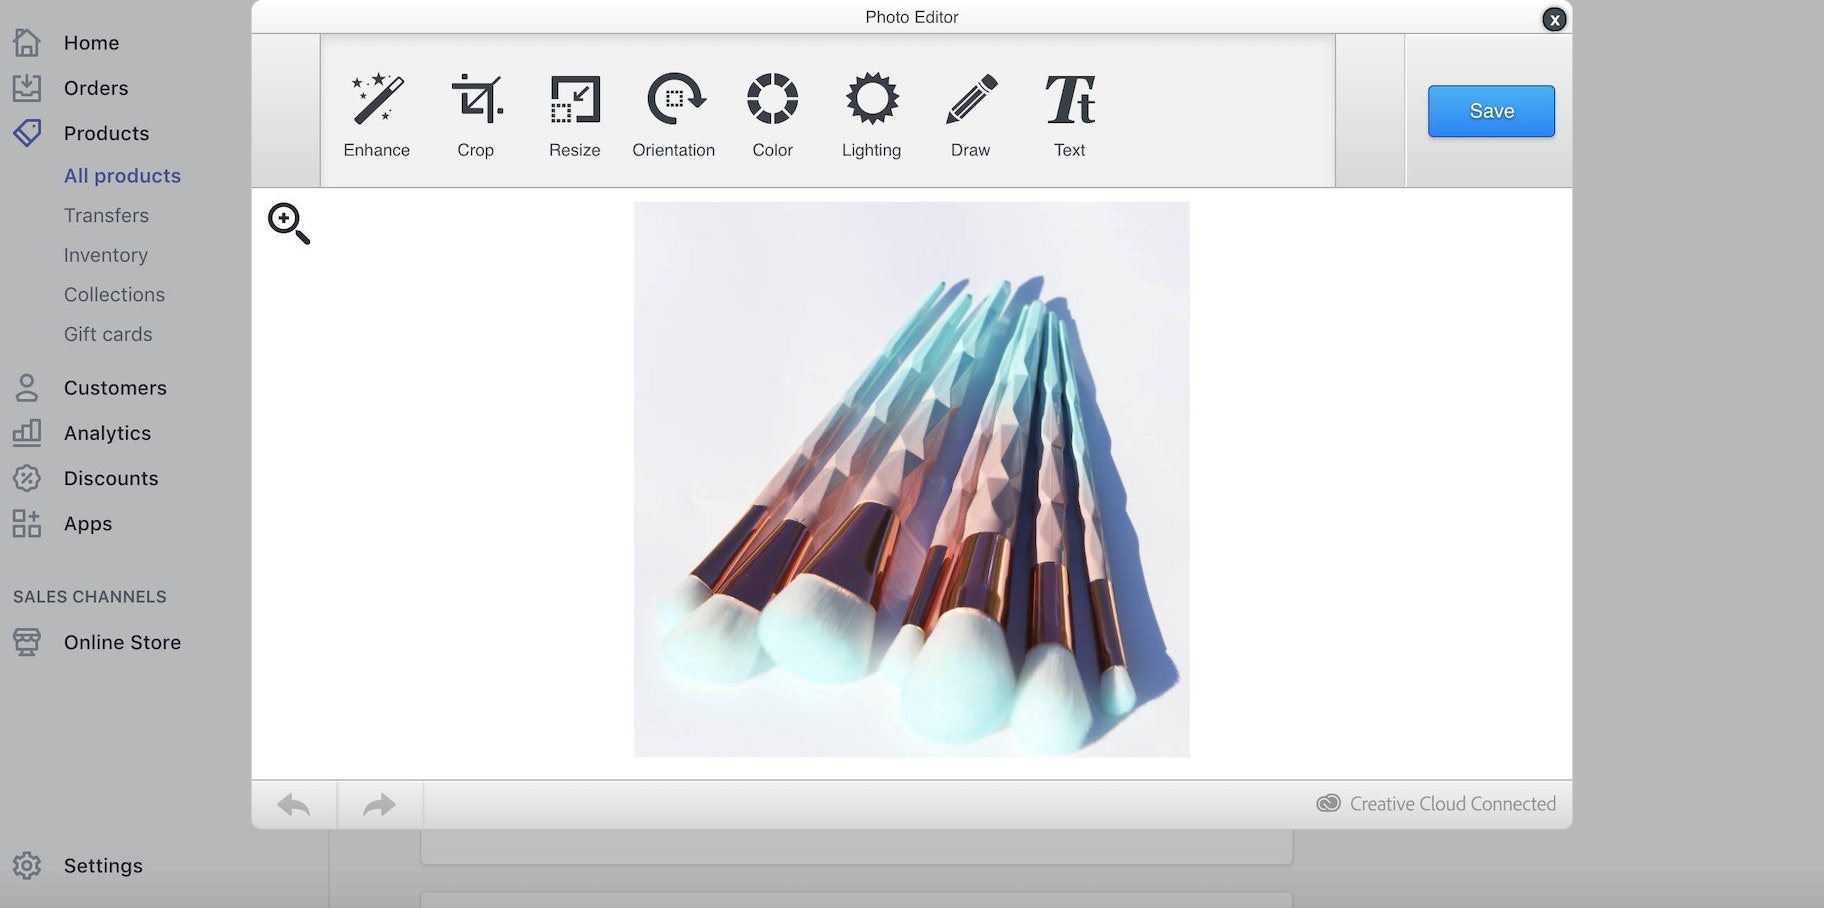
Task: Select the Enhance magic wand tool
Action: pyautogui.click(x=376, y=114)
